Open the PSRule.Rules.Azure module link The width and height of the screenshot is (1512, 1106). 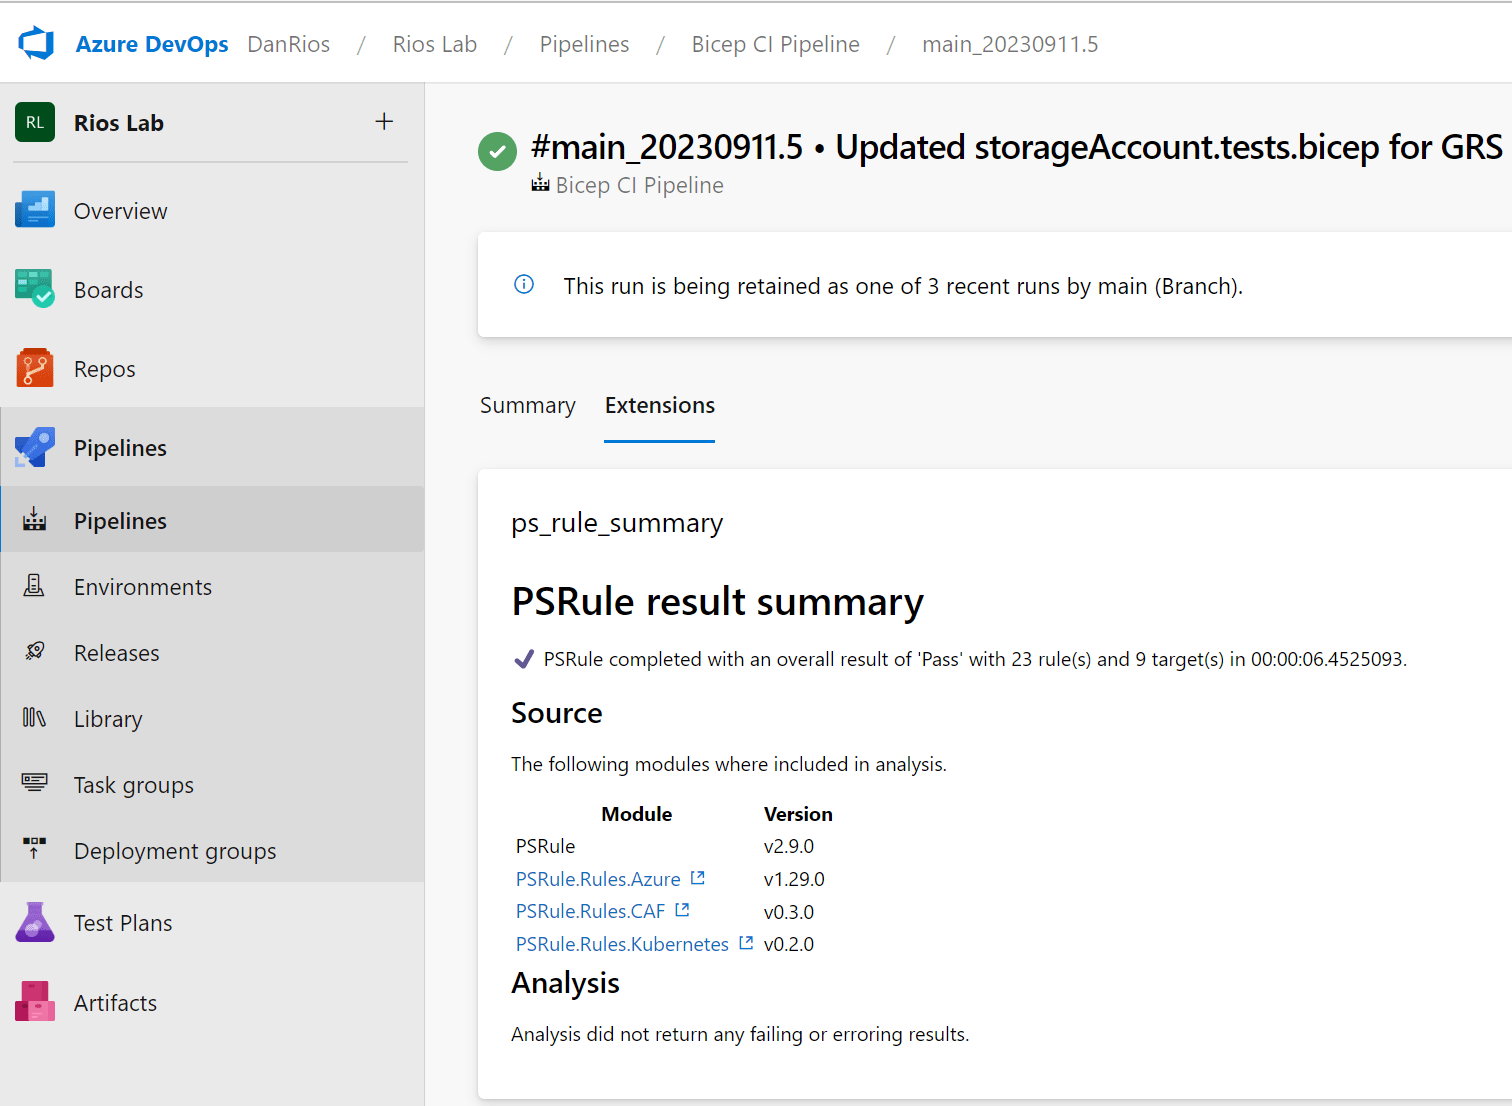tap(598, 879)
